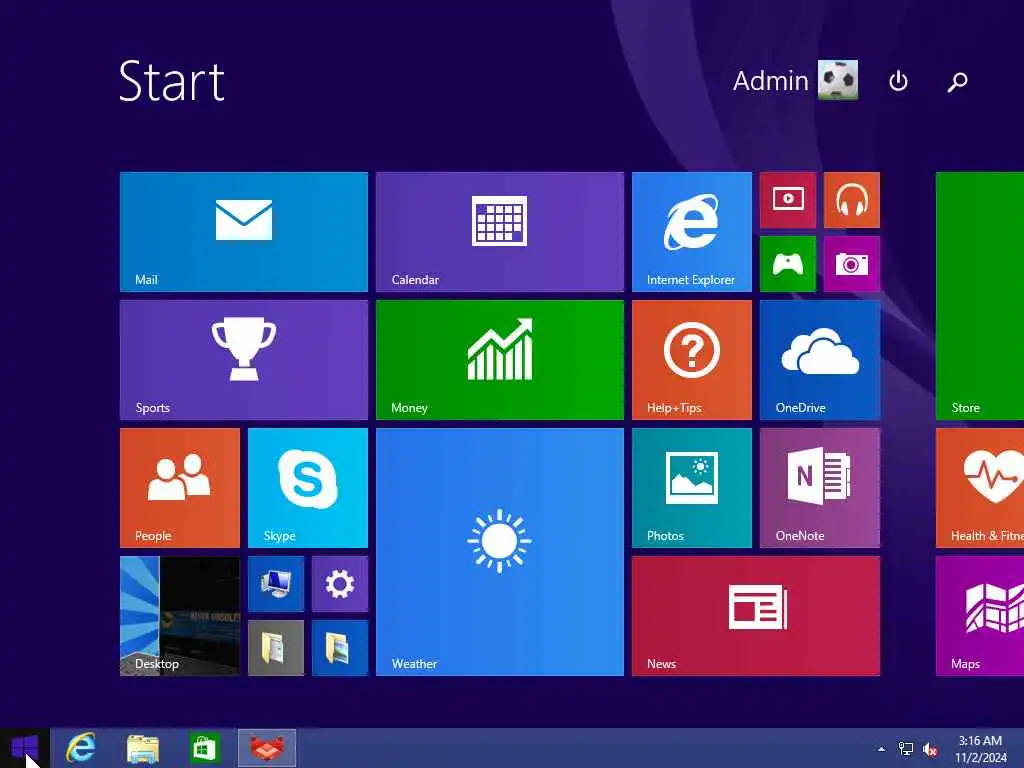Open Internet Explorer from the taskbar
The width and height of the screenshot is (1024, 768).
(x=81, y=748)
